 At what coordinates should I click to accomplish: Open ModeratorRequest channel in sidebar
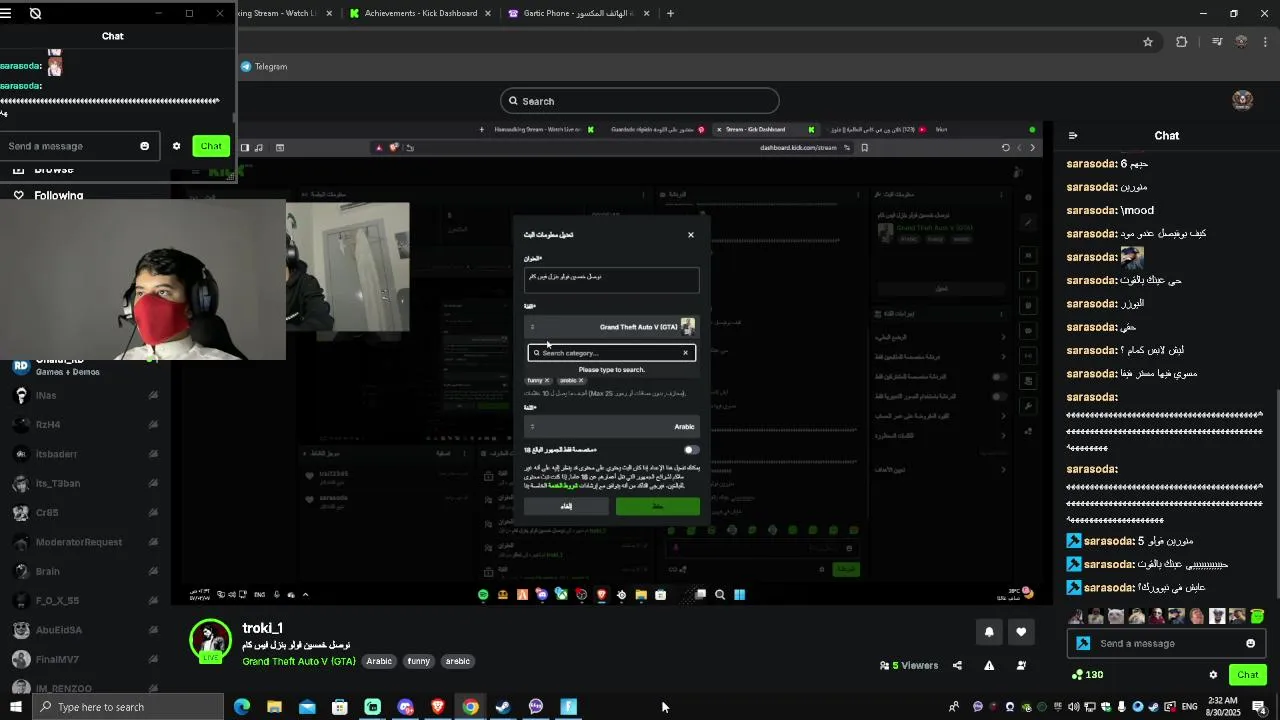coord(85,542)
